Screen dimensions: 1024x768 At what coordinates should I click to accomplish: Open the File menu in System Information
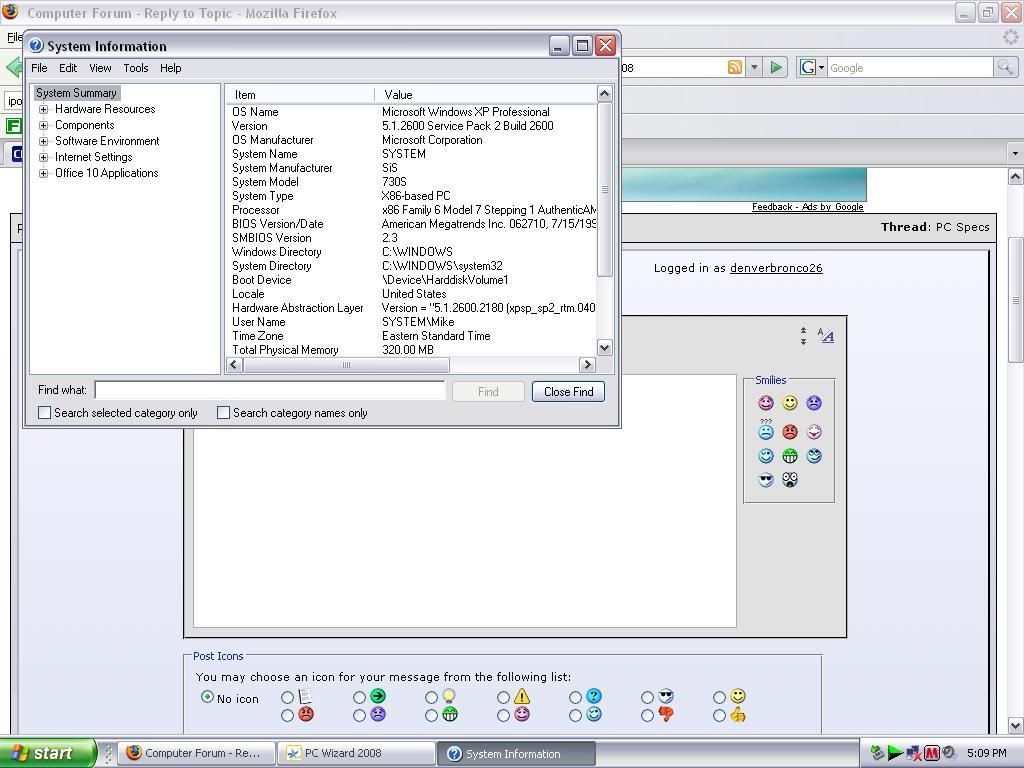pyautogui.click(x=39, y=68)
